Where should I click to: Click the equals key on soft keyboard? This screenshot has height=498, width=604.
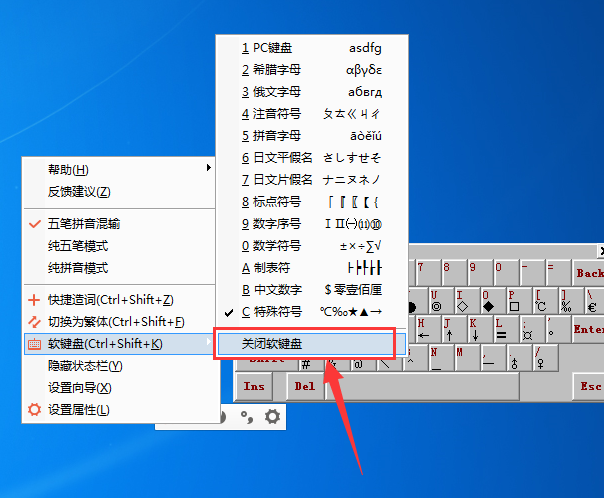tap(558, 273)
